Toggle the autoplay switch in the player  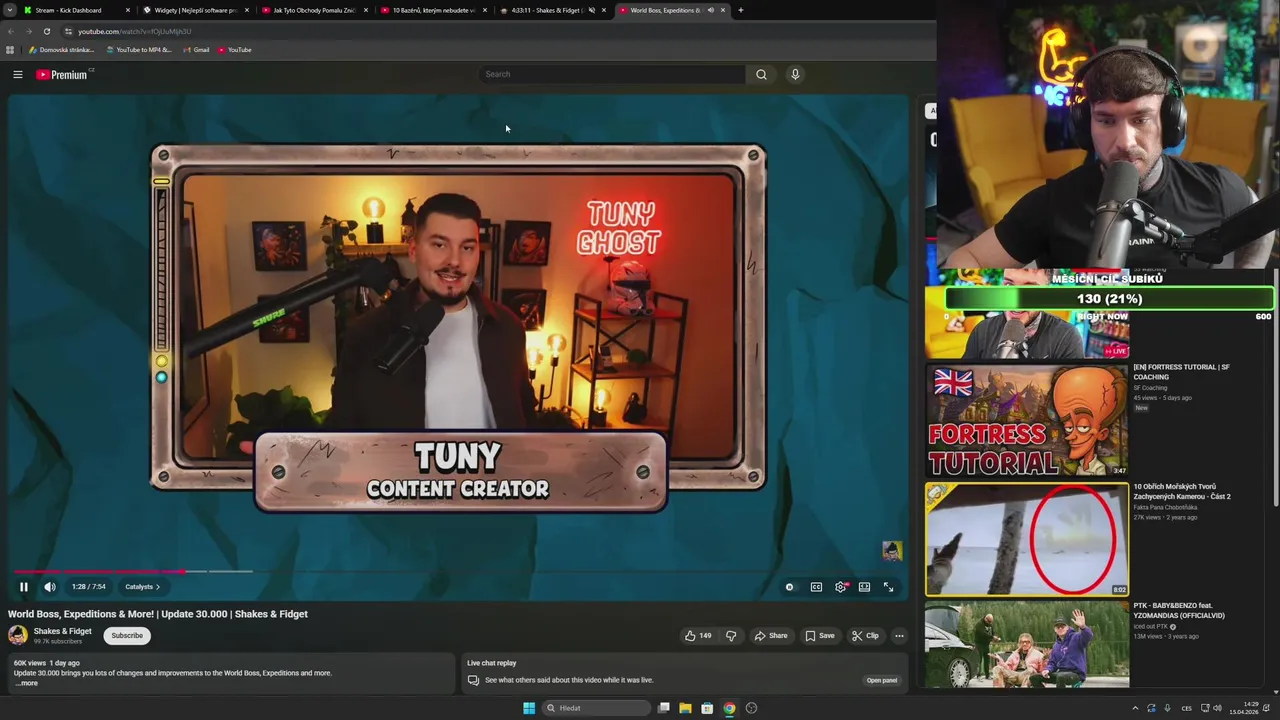(789, 587)
